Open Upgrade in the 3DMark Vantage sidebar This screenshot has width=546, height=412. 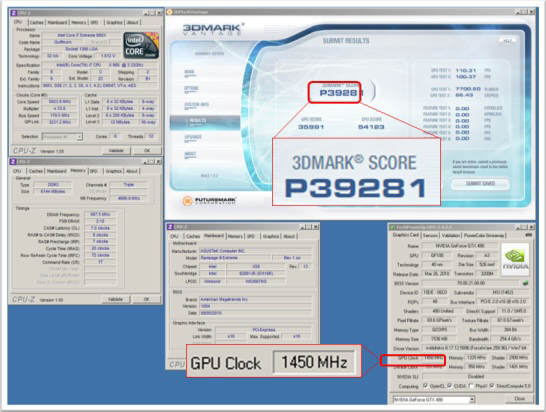193,138
